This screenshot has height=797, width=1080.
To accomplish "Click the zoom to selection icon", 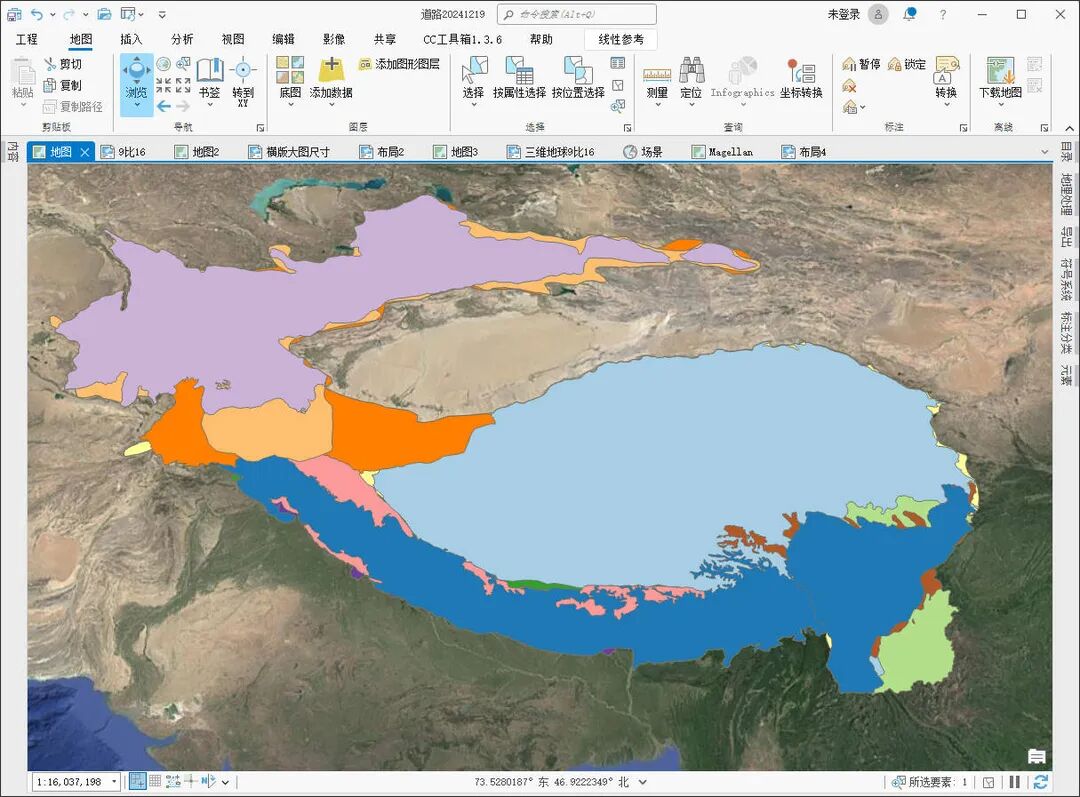I will tap(183, 64).
